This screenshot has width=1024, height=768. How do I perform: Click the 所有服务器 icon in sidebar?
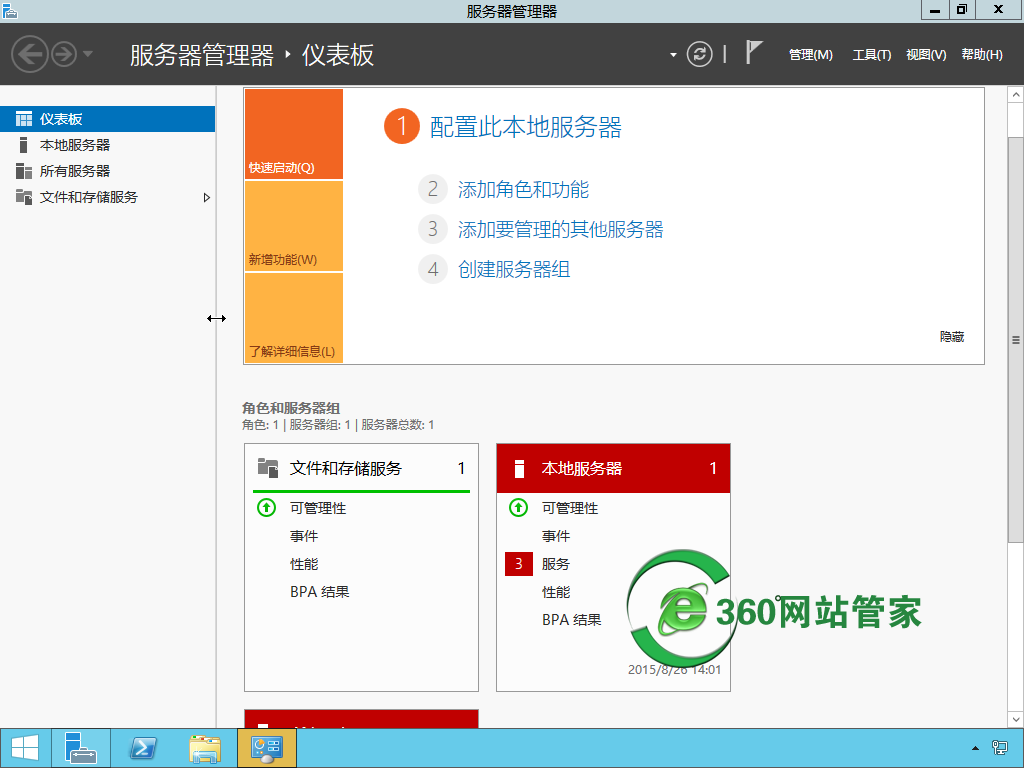[24, 171]
